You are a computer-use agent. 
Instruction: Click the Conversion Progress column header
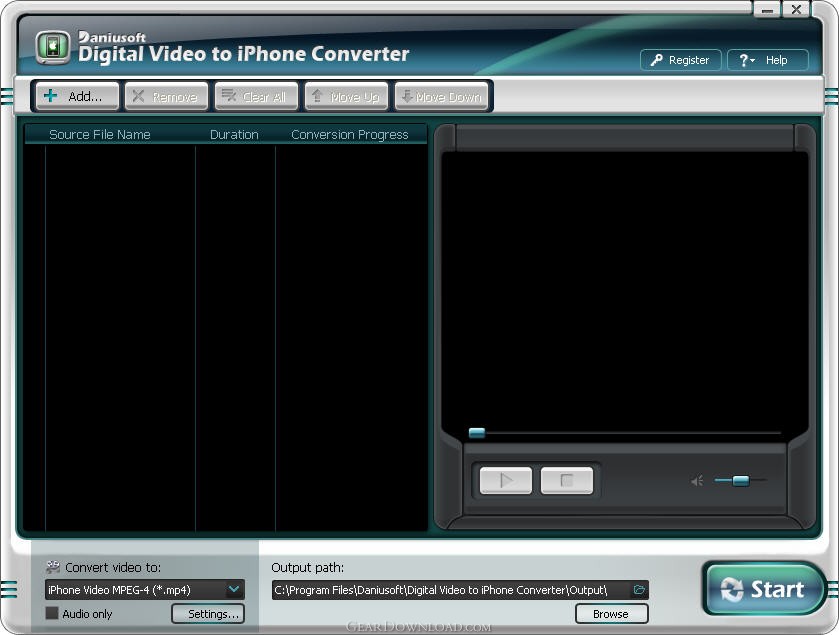[350, 134]
